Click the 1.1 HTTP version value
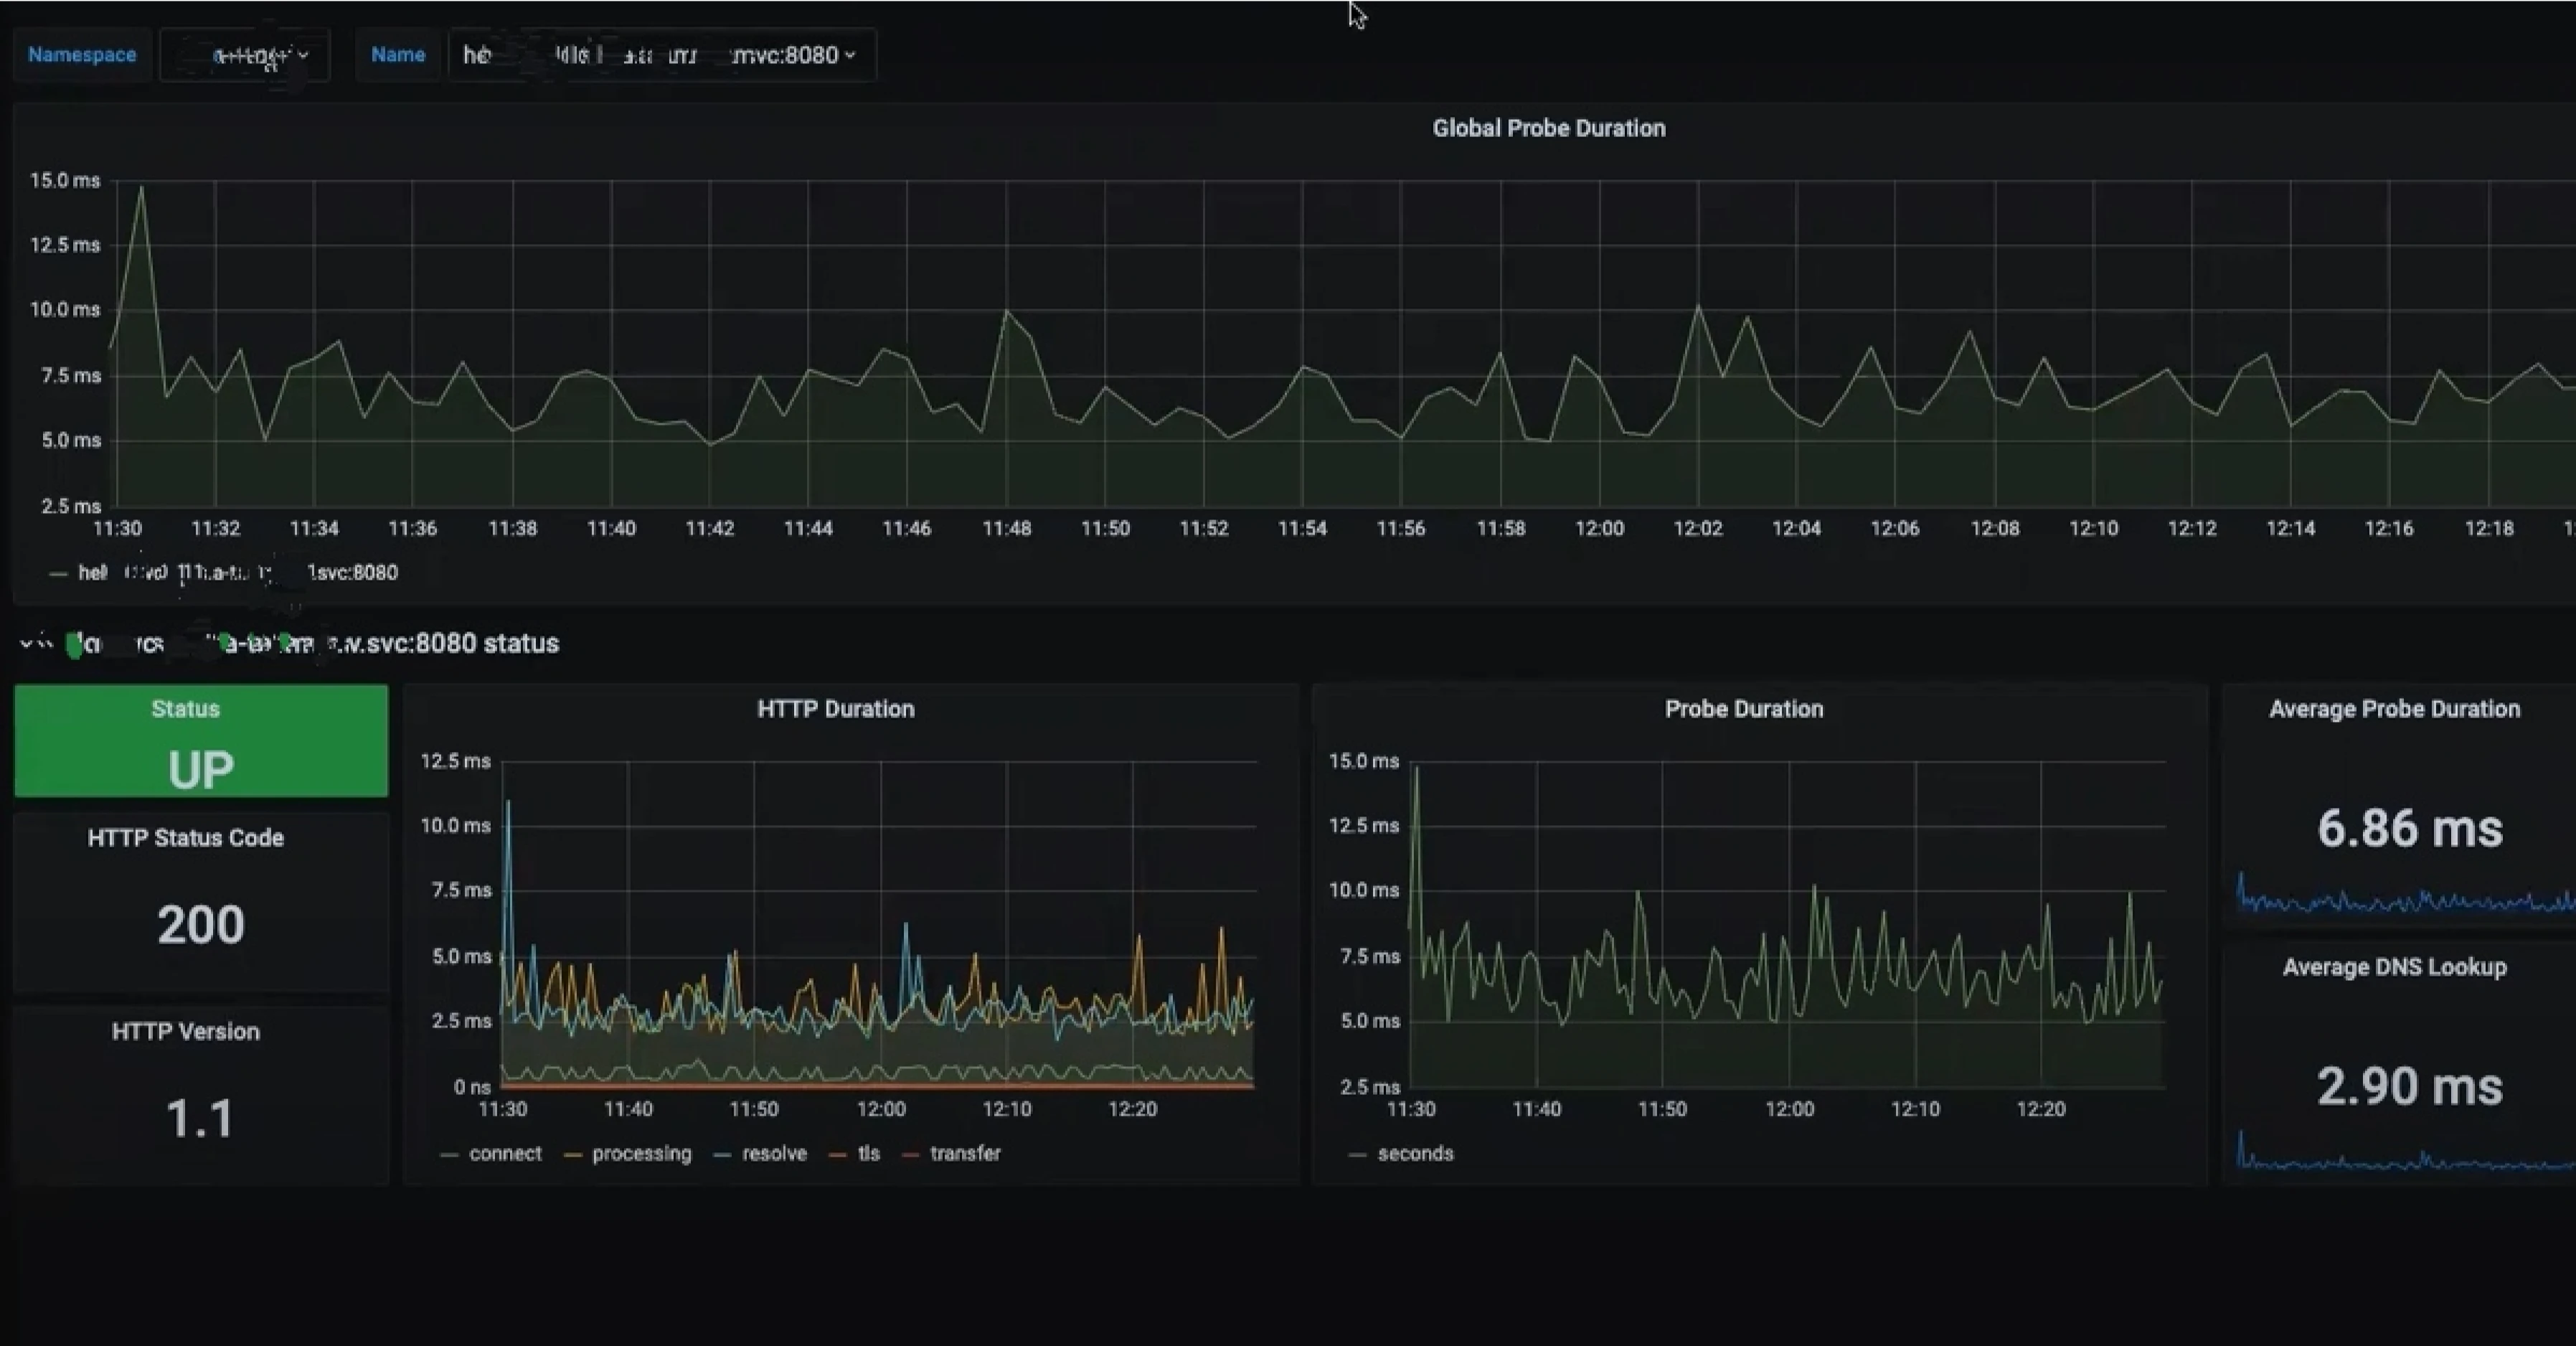Viewport: 2576px width, 1346px height. 201,1118
